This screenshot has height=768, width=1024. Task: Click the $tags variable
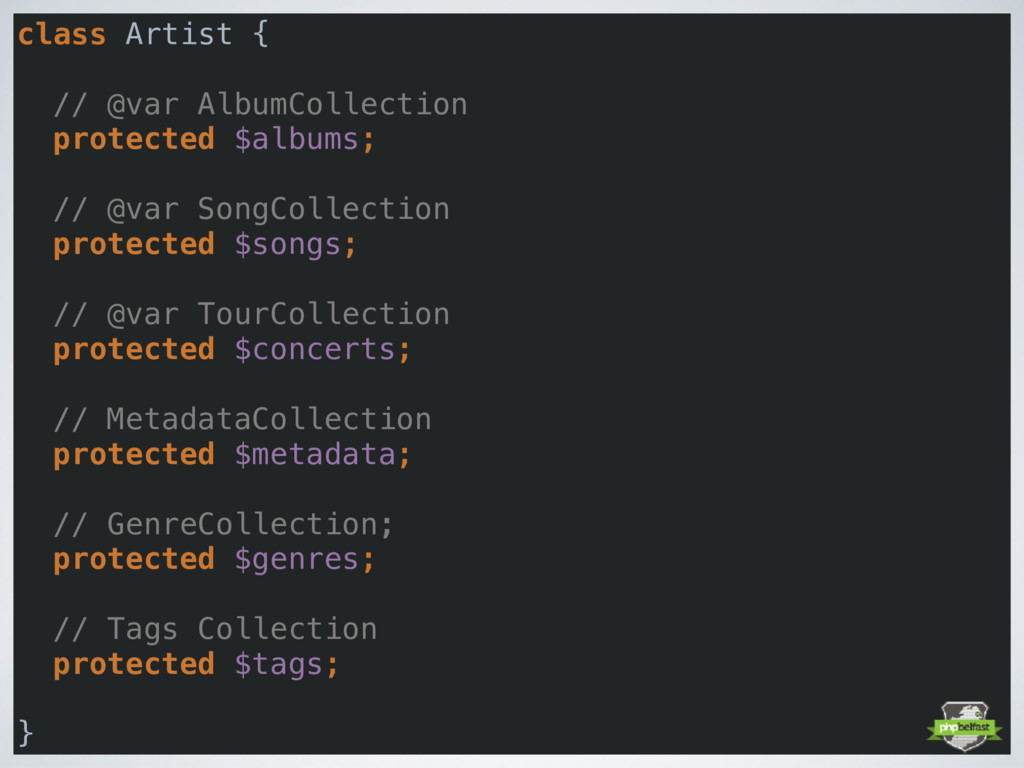(278, 665)
